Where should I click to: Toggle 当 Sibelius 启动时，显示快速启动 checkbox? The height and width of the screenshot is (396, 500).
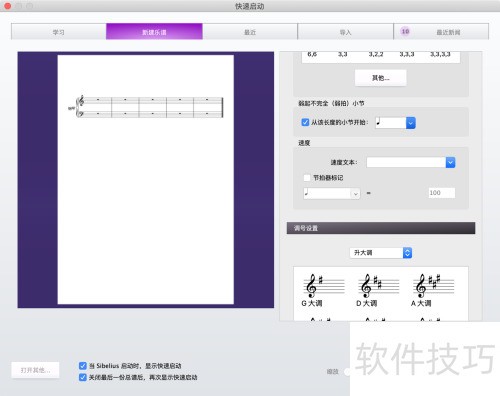point(83,366)
